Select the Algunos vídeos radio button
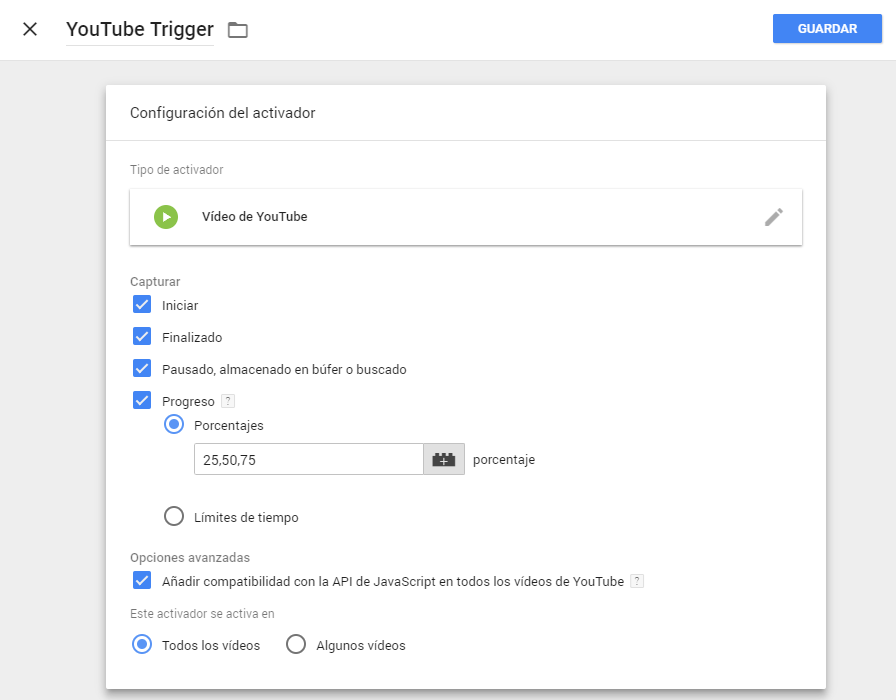The image size is (896, 700). pyautogui.click(x=296, y=645)
